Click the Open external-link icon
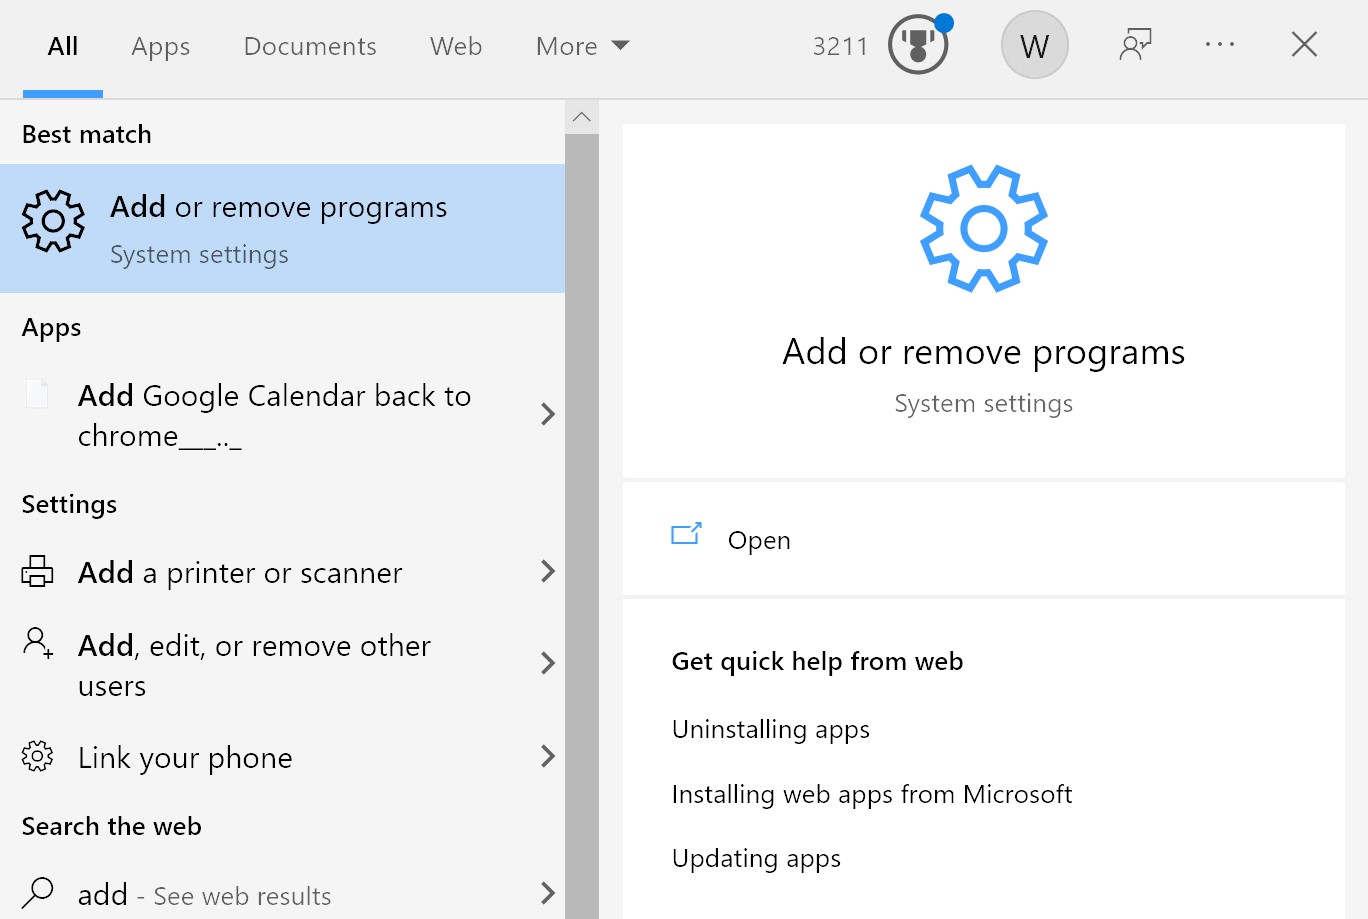Viewport: 1368px width, 919px height. tap(685, 535)
